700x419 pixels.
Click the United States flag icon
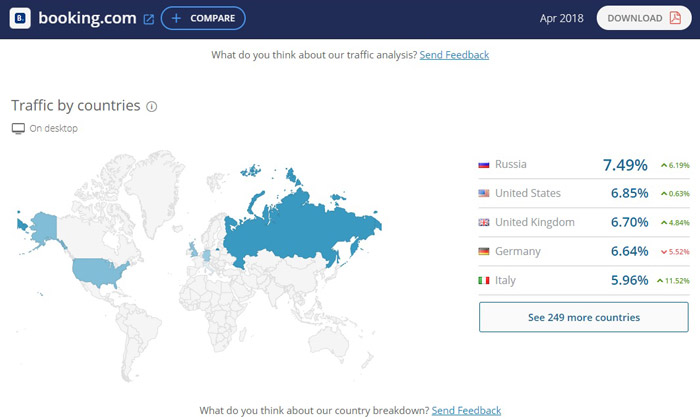tap(484, 193)
